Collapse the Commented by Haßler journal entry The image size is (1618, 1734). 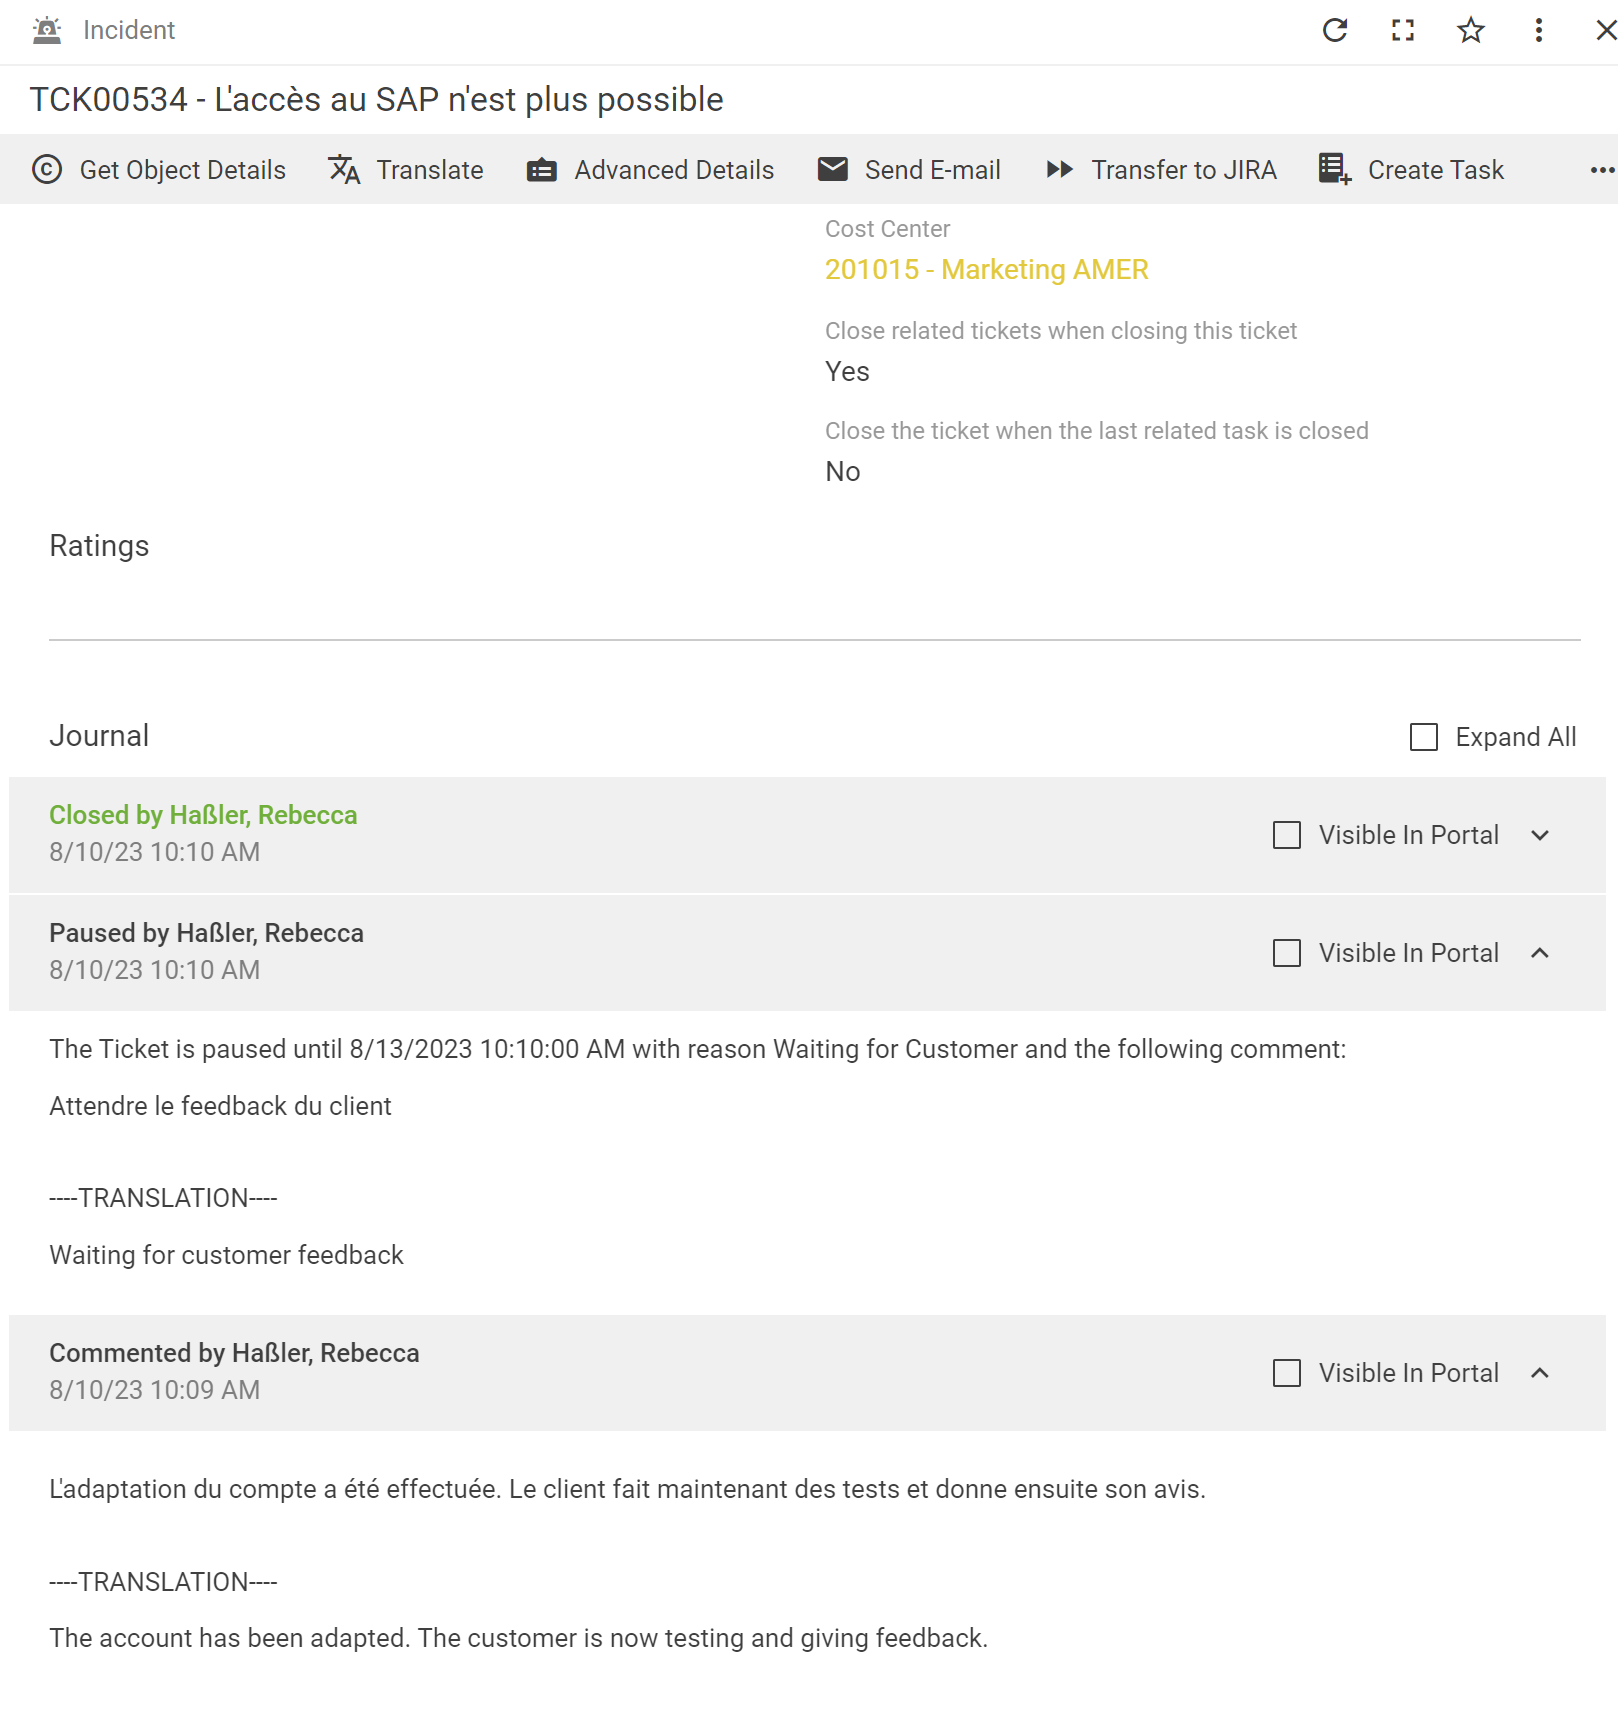(1540, 1373)
